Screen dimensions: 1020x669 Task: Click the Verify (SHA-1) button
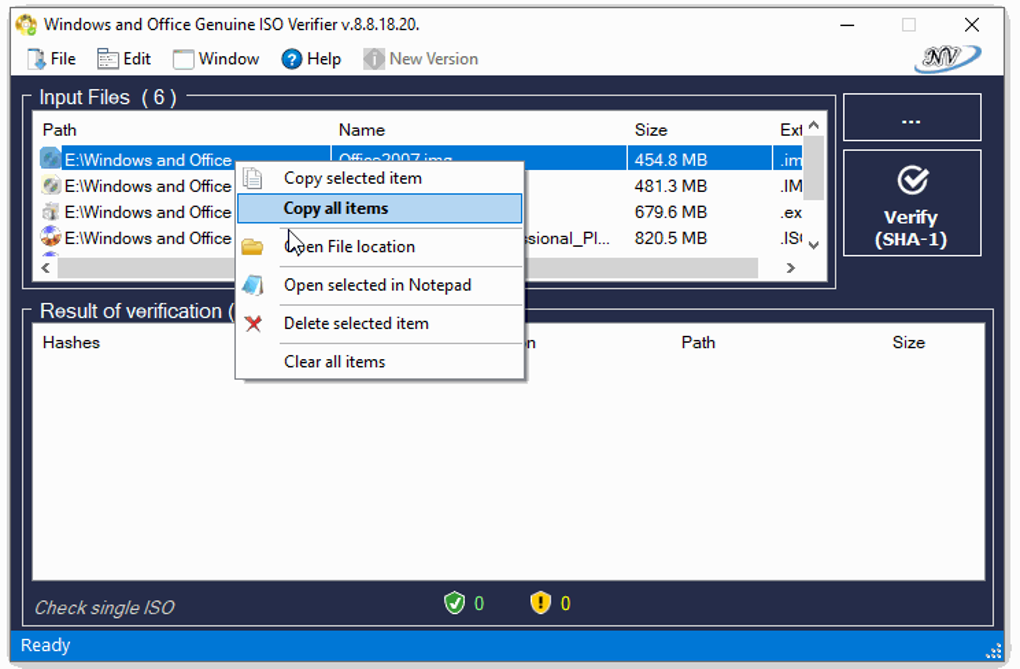(x=912, y=203)
